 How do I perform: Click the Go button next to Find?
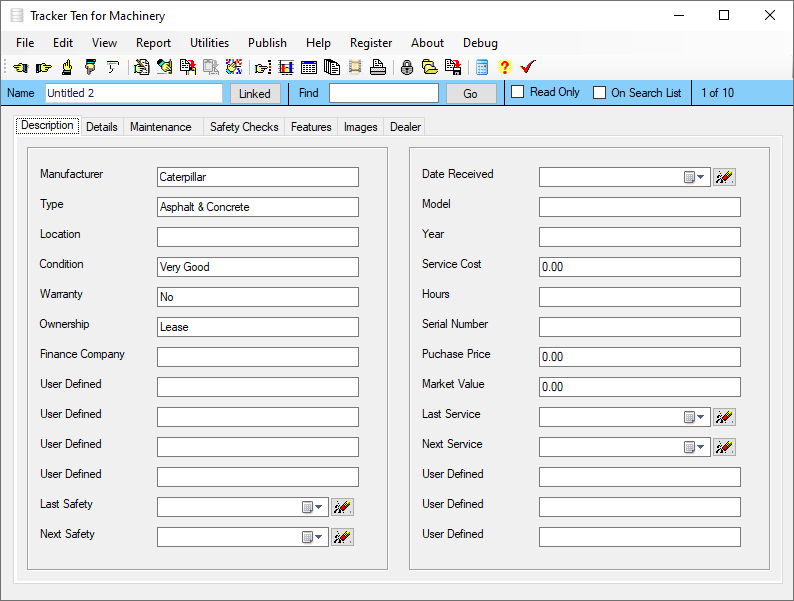pos(470,93)
